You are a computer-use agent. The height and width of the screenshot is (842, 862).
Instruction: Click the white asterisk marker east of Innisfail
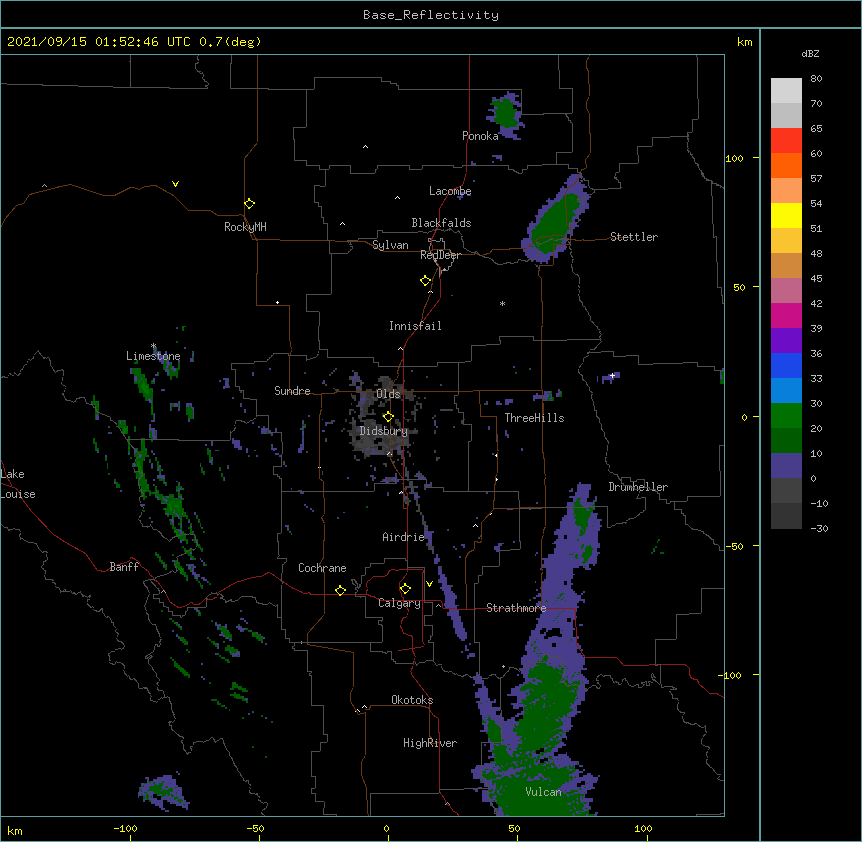[x=502, y=303]
